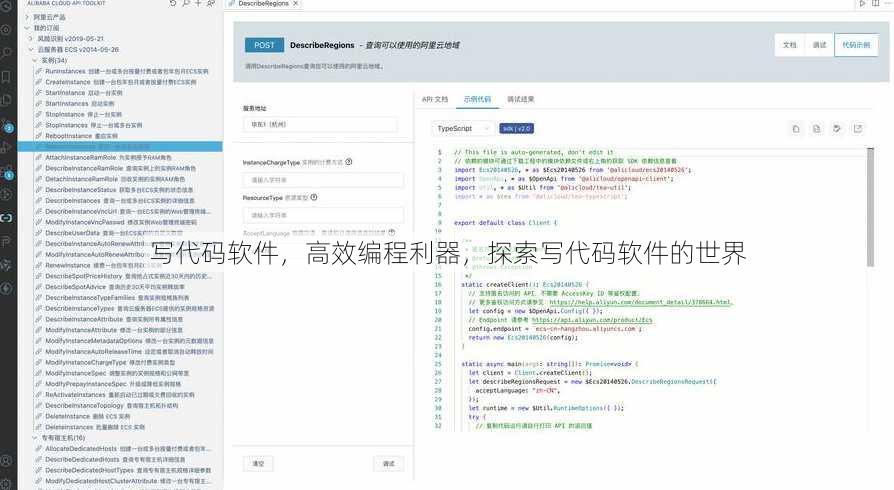Click the POST method badge
894x490 pixels.
coord(264,45)
